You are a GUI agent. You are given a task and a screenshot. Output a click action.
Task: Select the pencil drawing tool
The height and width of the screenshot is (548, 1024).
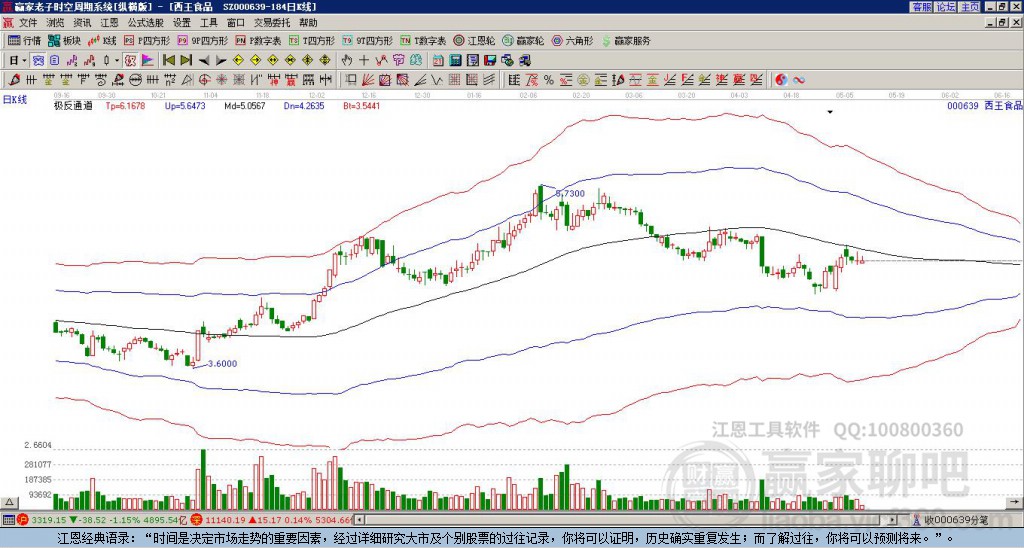[13, 80]
